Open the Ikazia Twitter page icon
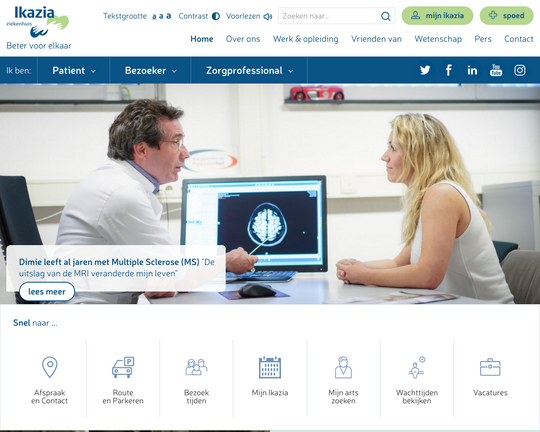The image size is (540, 432). click(x=425, y=70)
